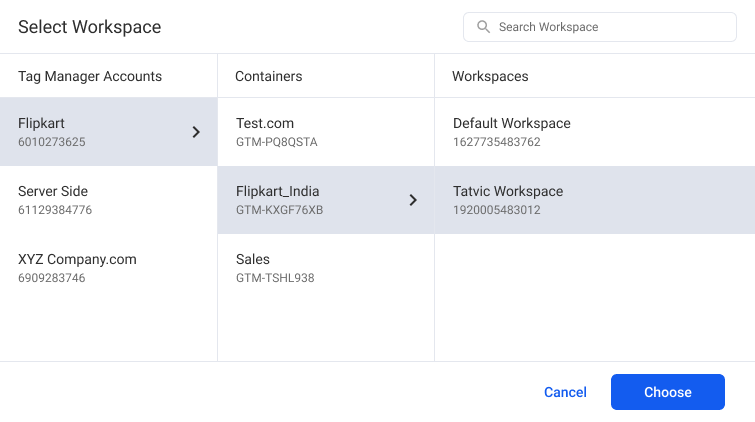Click the Cancel link
This screenshot has width=755, height=422.
point(565,392)
